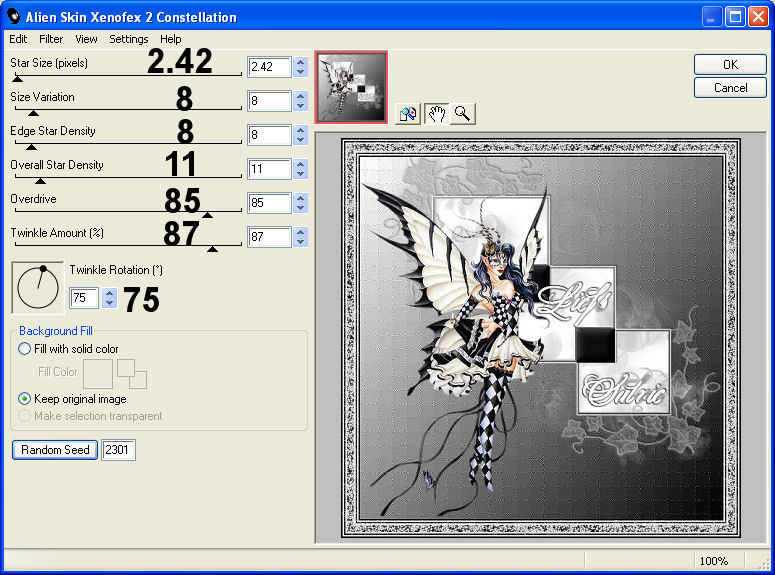The image size is (775, 575).
Task: Click the random seed number field
Action: point(118,450)
